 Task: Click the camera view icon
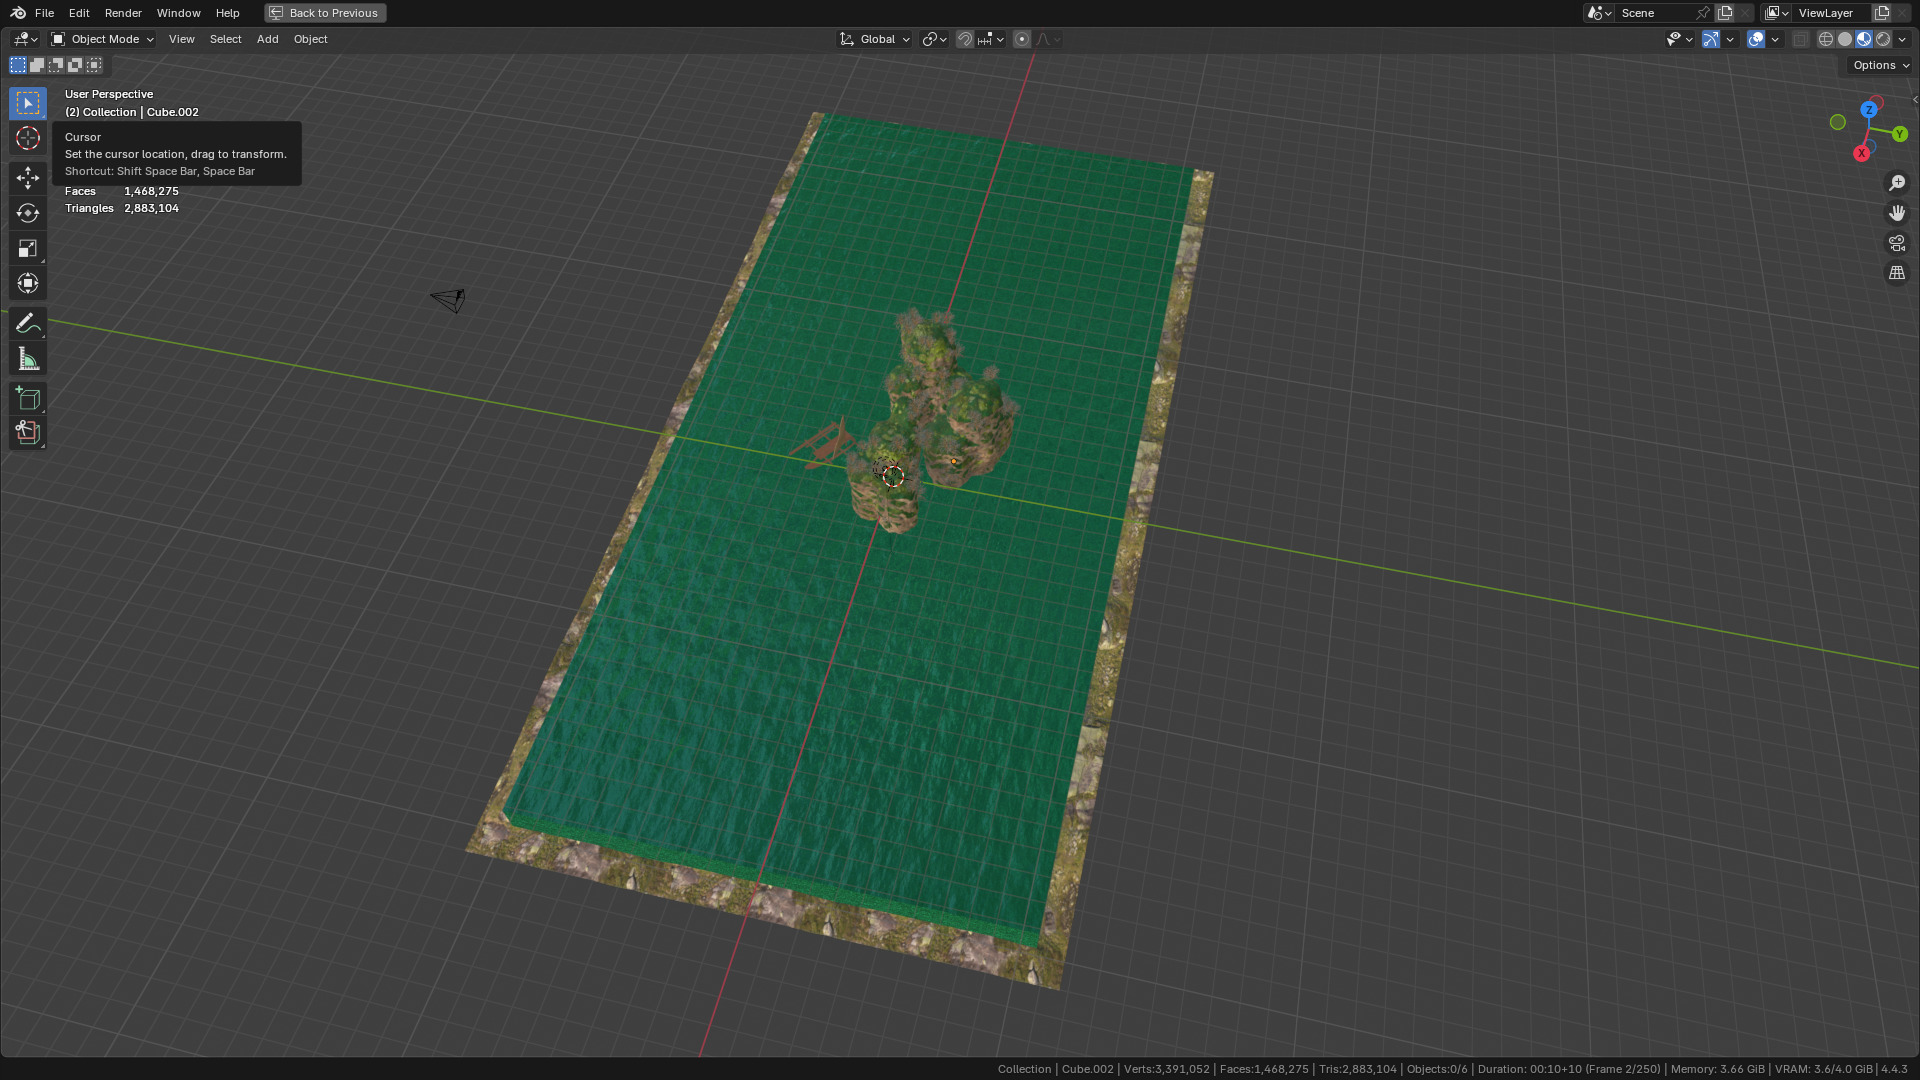tap(1897, 243)
